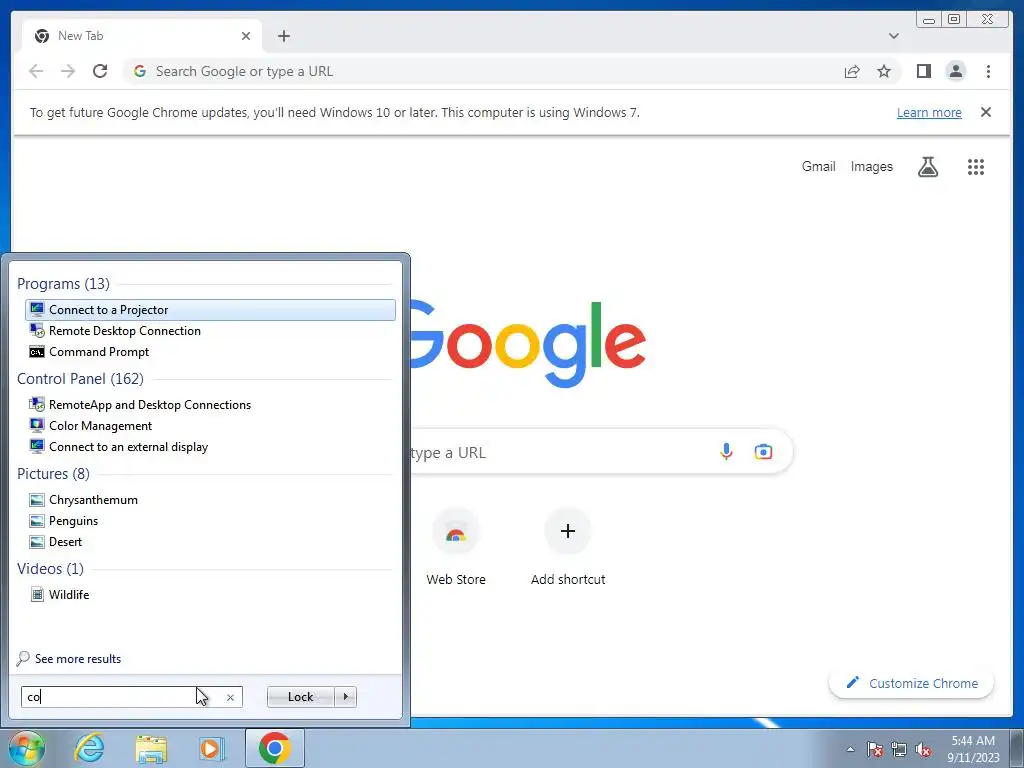Start voice search with the microphone
Viewport: 1024px width, 768px height.
pos(726,451)
